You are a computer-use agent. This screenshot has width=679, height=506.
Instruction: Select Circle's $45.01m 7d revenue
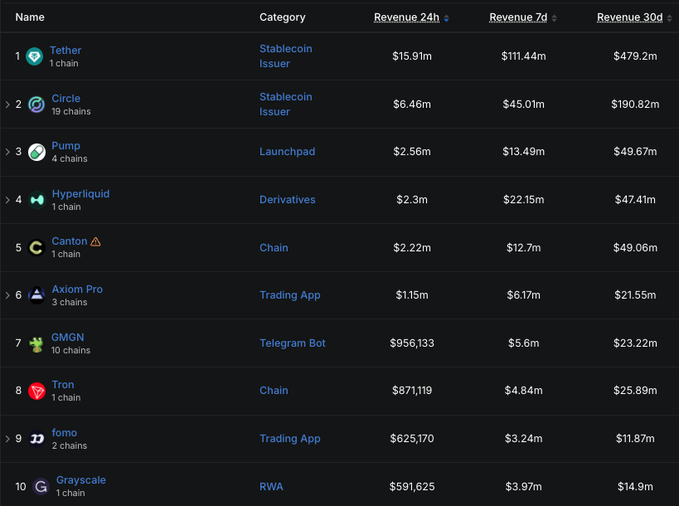pyautogui.click(x=524, y=104)
